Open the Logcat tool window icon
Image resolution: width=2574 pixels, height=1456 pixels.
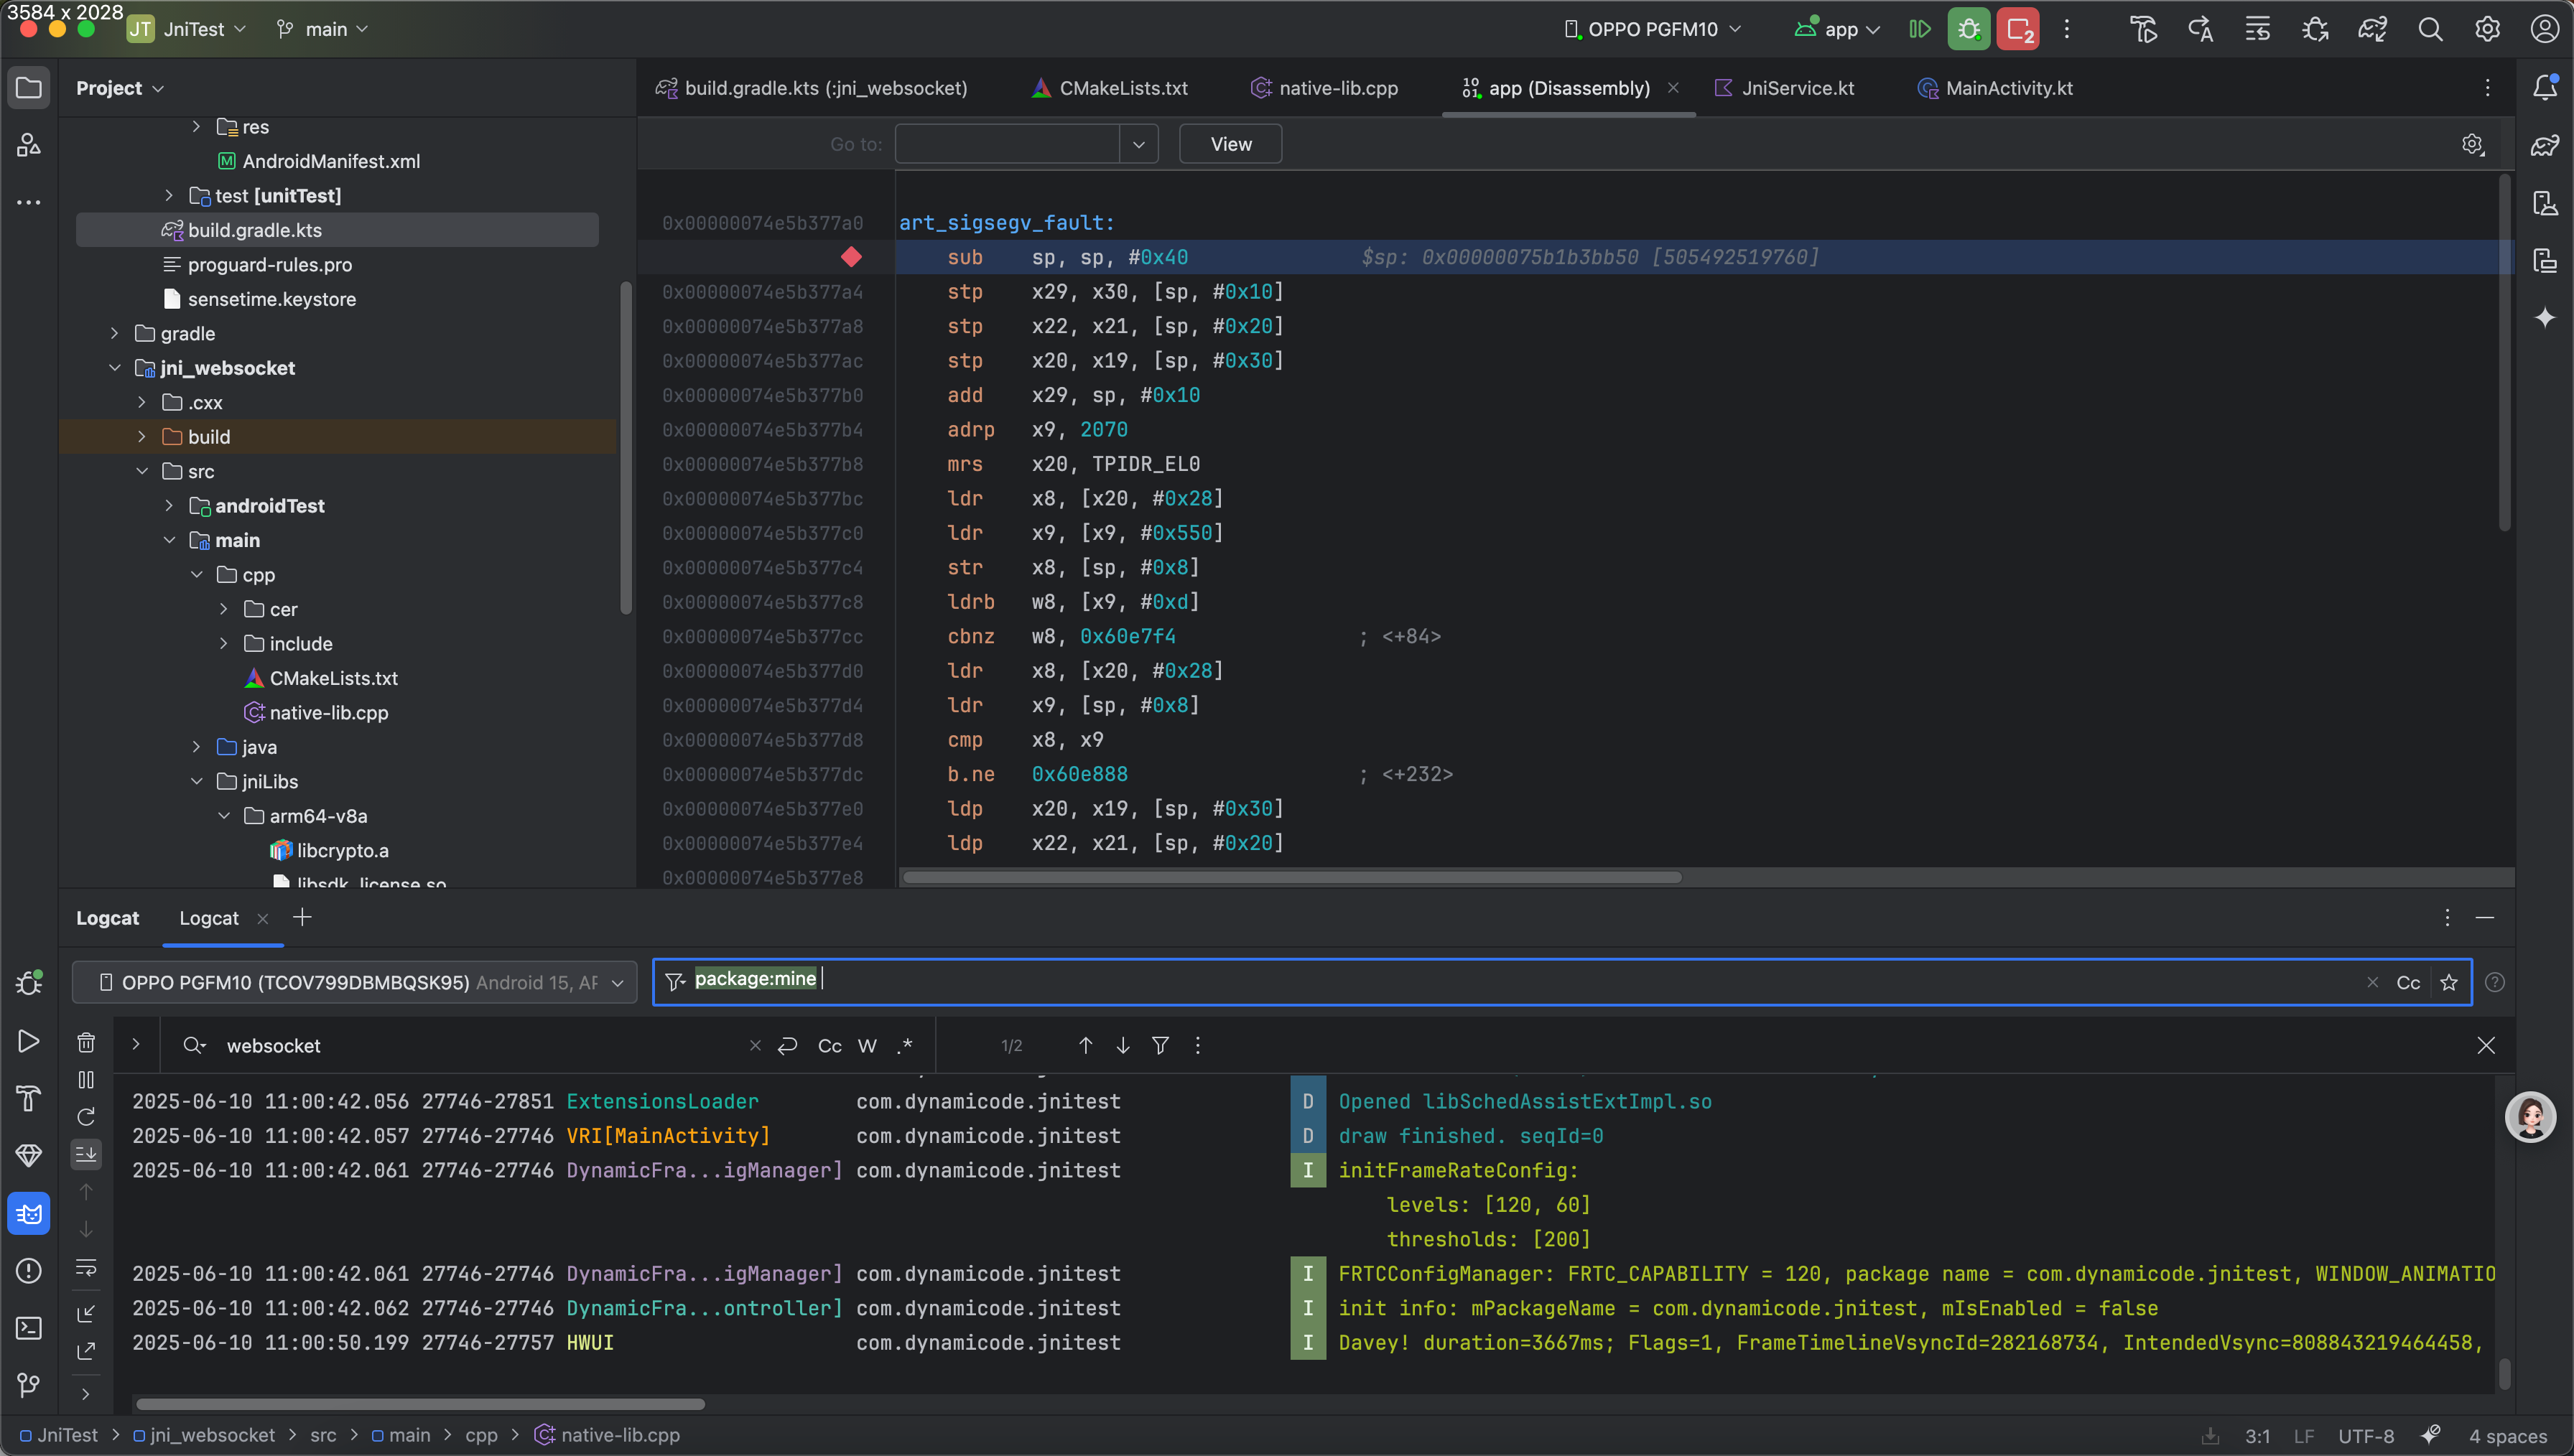[x=29, y=1213]
